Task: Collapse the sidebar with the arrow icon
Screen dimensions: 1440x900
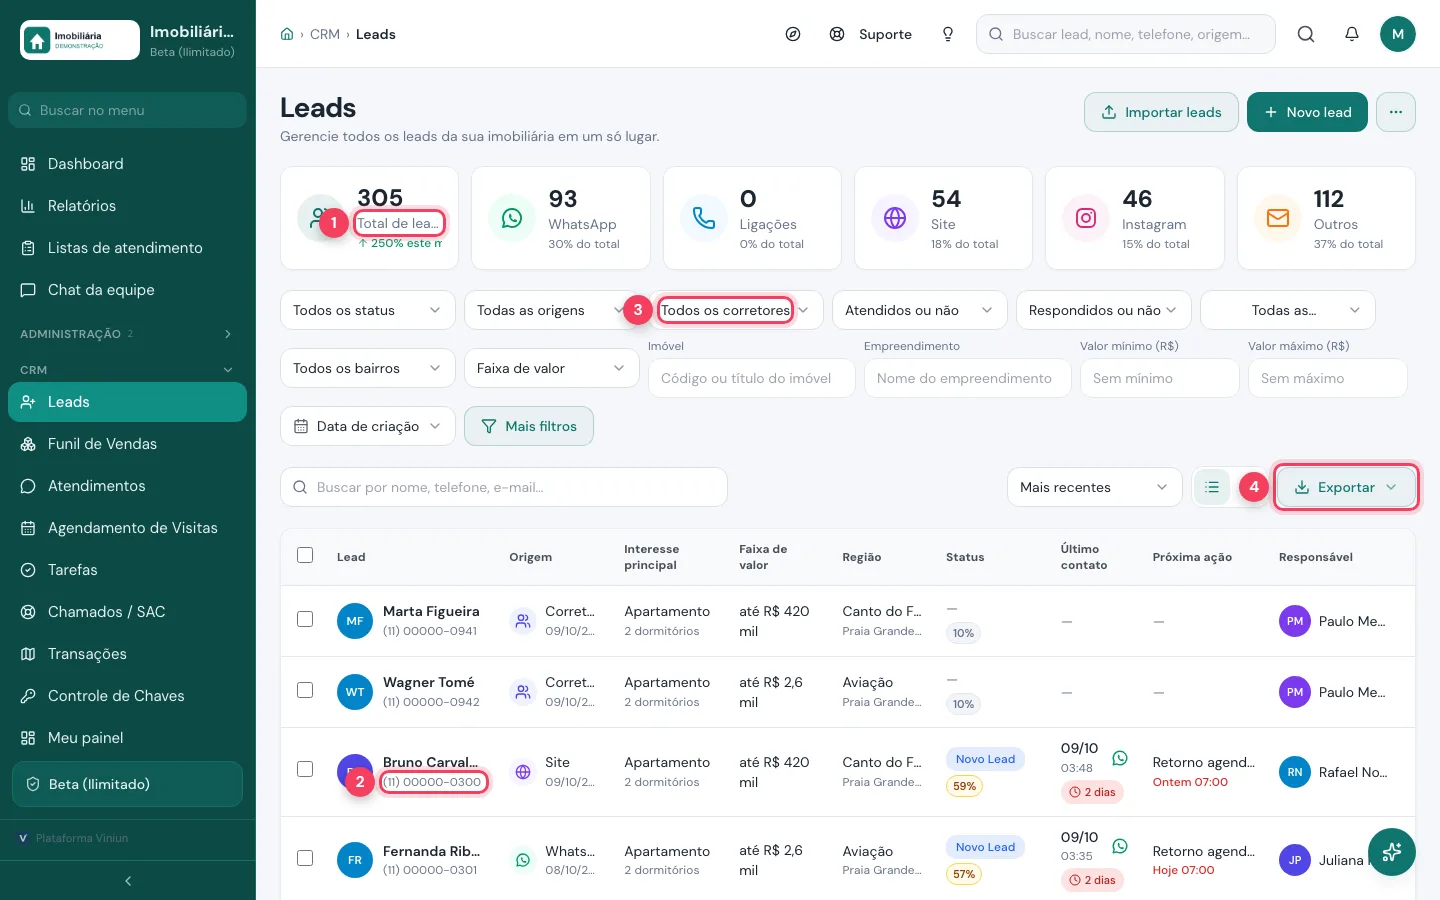Action: [128, 881]
